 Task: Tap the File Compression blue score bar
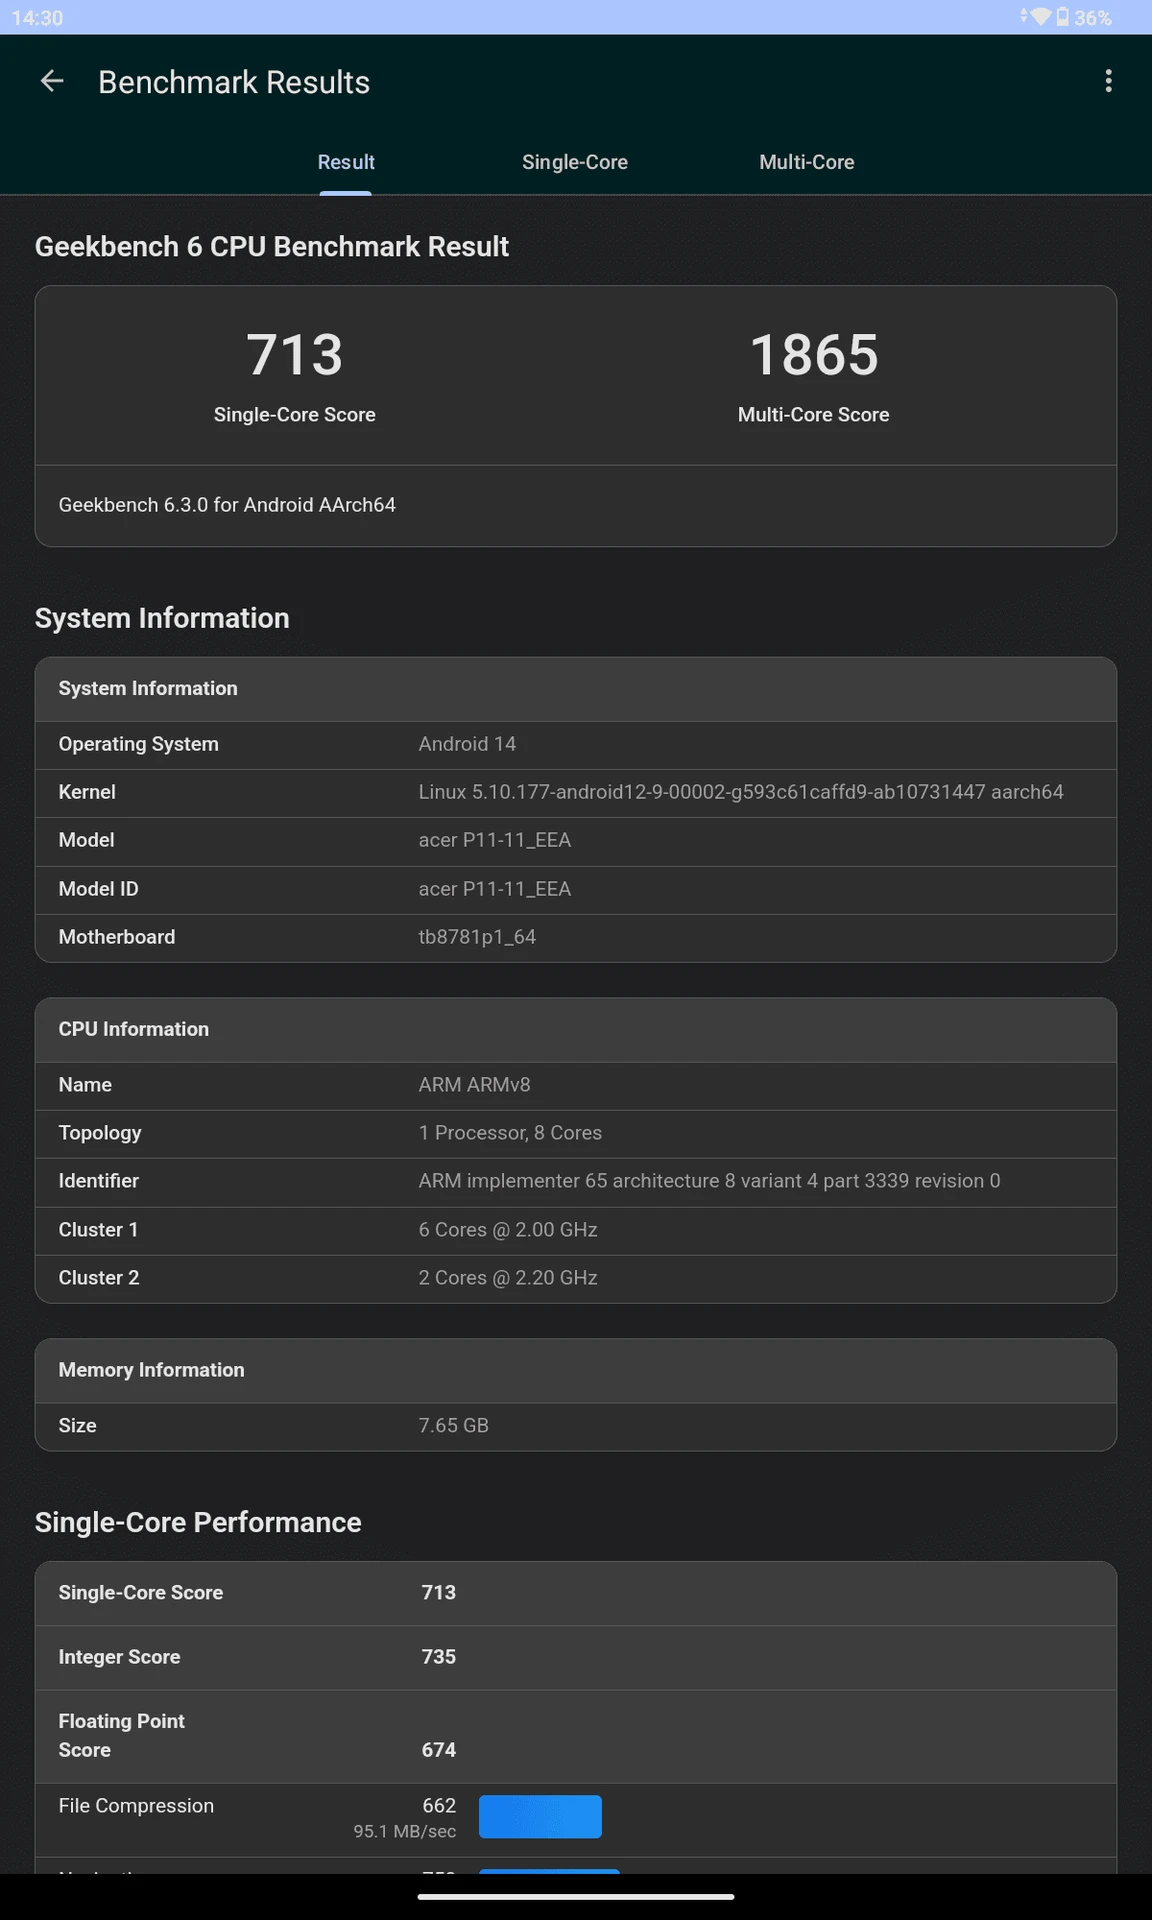(x=540, y=1817)
